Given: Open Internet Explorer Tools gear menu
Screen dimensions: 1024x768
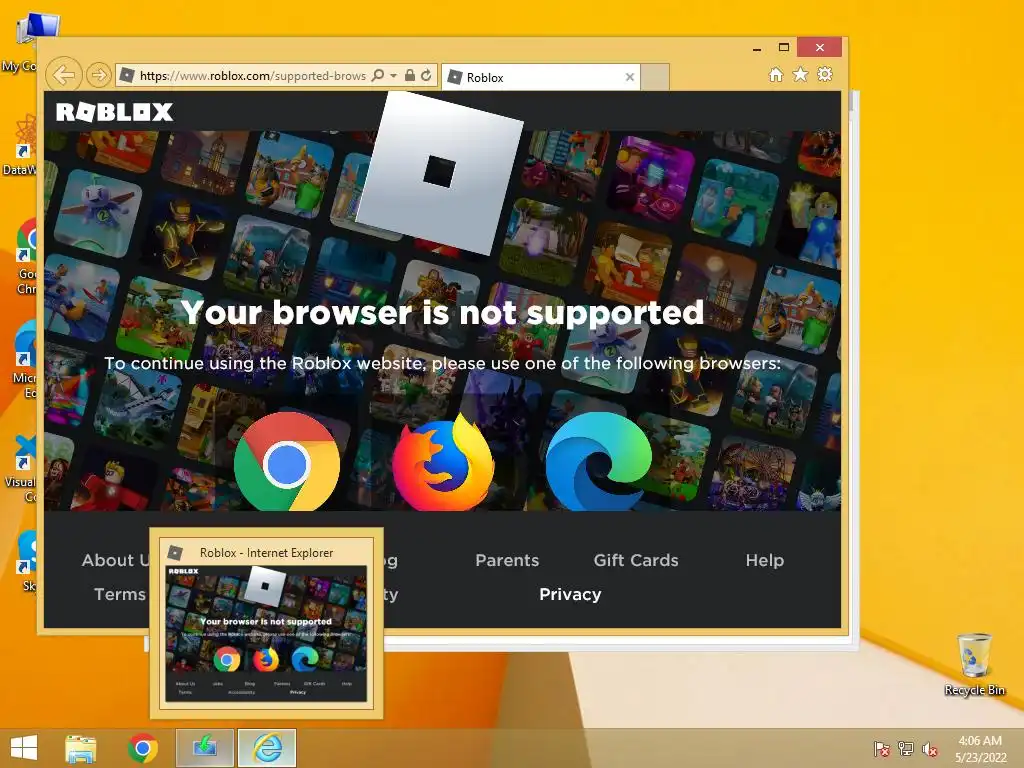Looking at the screenshot, I should 825,74.
